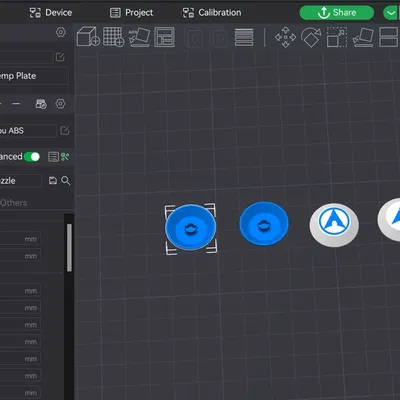Open the nozzle process preset dropdown
Screen dimensions: 400x400
(x=21, y=181)
